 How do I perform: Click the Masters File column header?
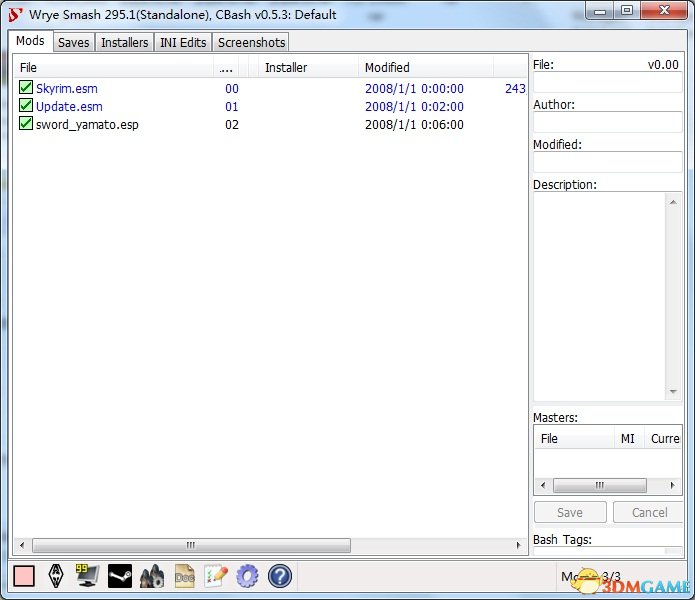coord(575,439)
